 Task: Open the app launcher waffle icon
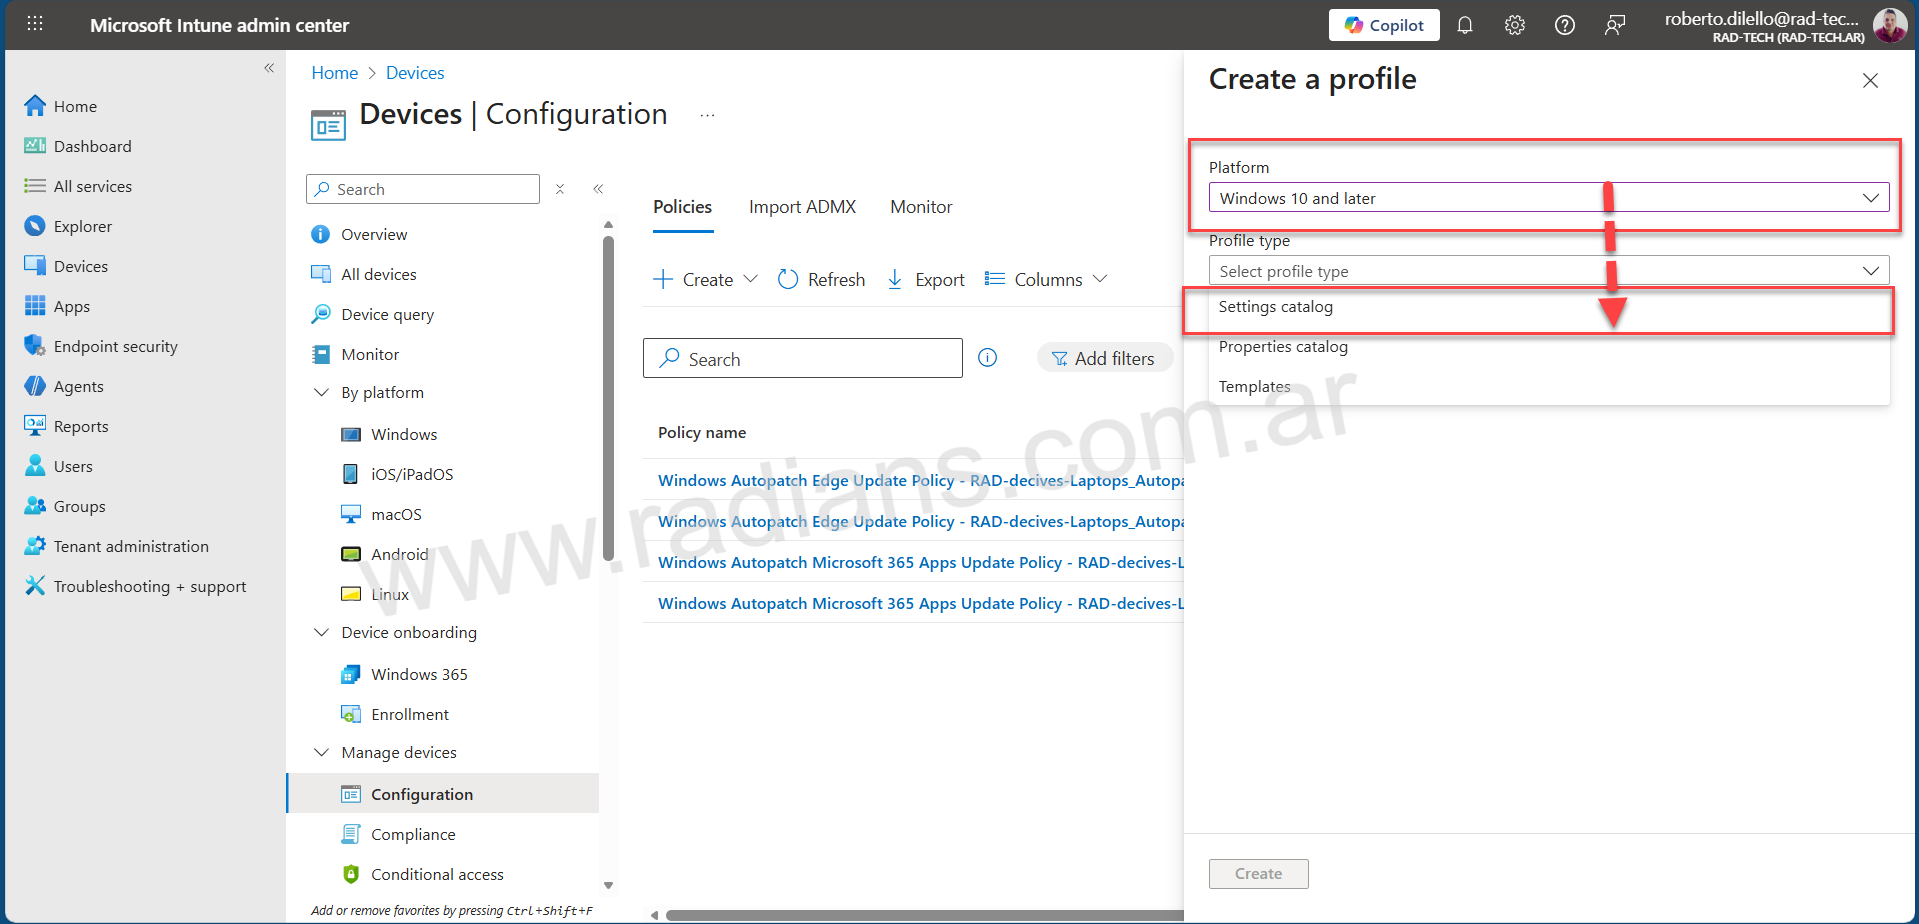pos(35,24)
